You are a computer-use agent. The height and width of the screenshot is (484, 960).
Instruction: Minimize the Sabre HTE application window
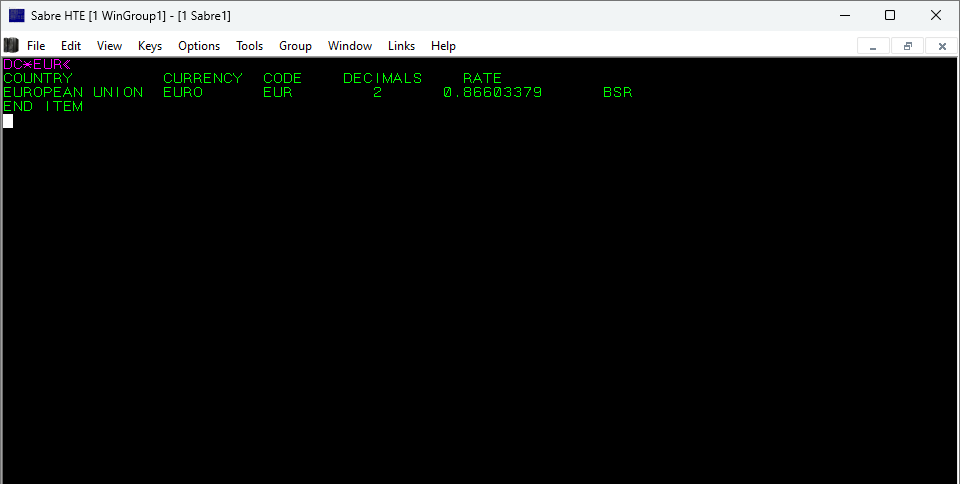point(844,15)
